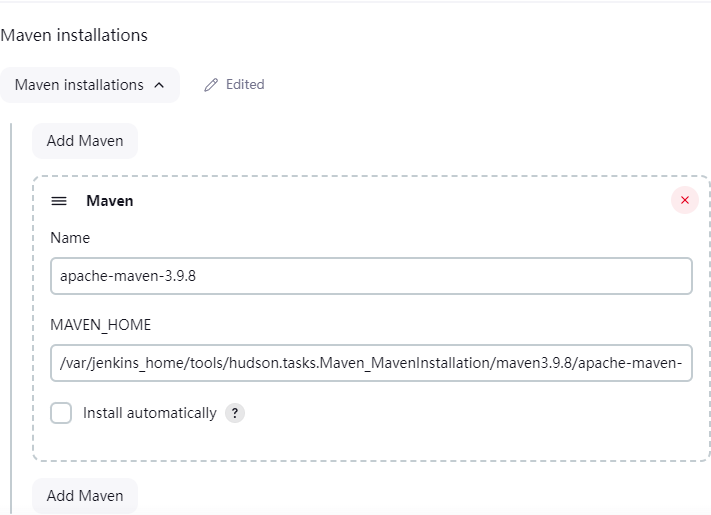The height and width of the screenshot is (515, 711).
Task: Click the end of the MAVEN_HOME path text
Action: [x=680, y=364]
